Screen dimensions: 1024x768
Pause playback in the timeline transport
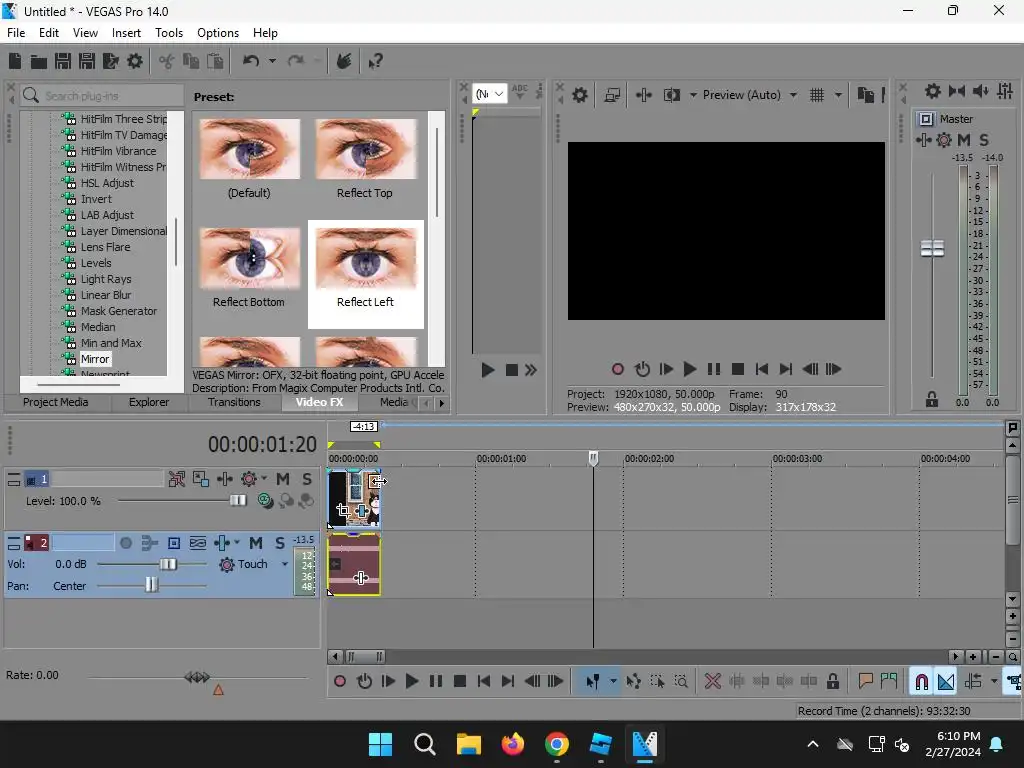point(436,681)
